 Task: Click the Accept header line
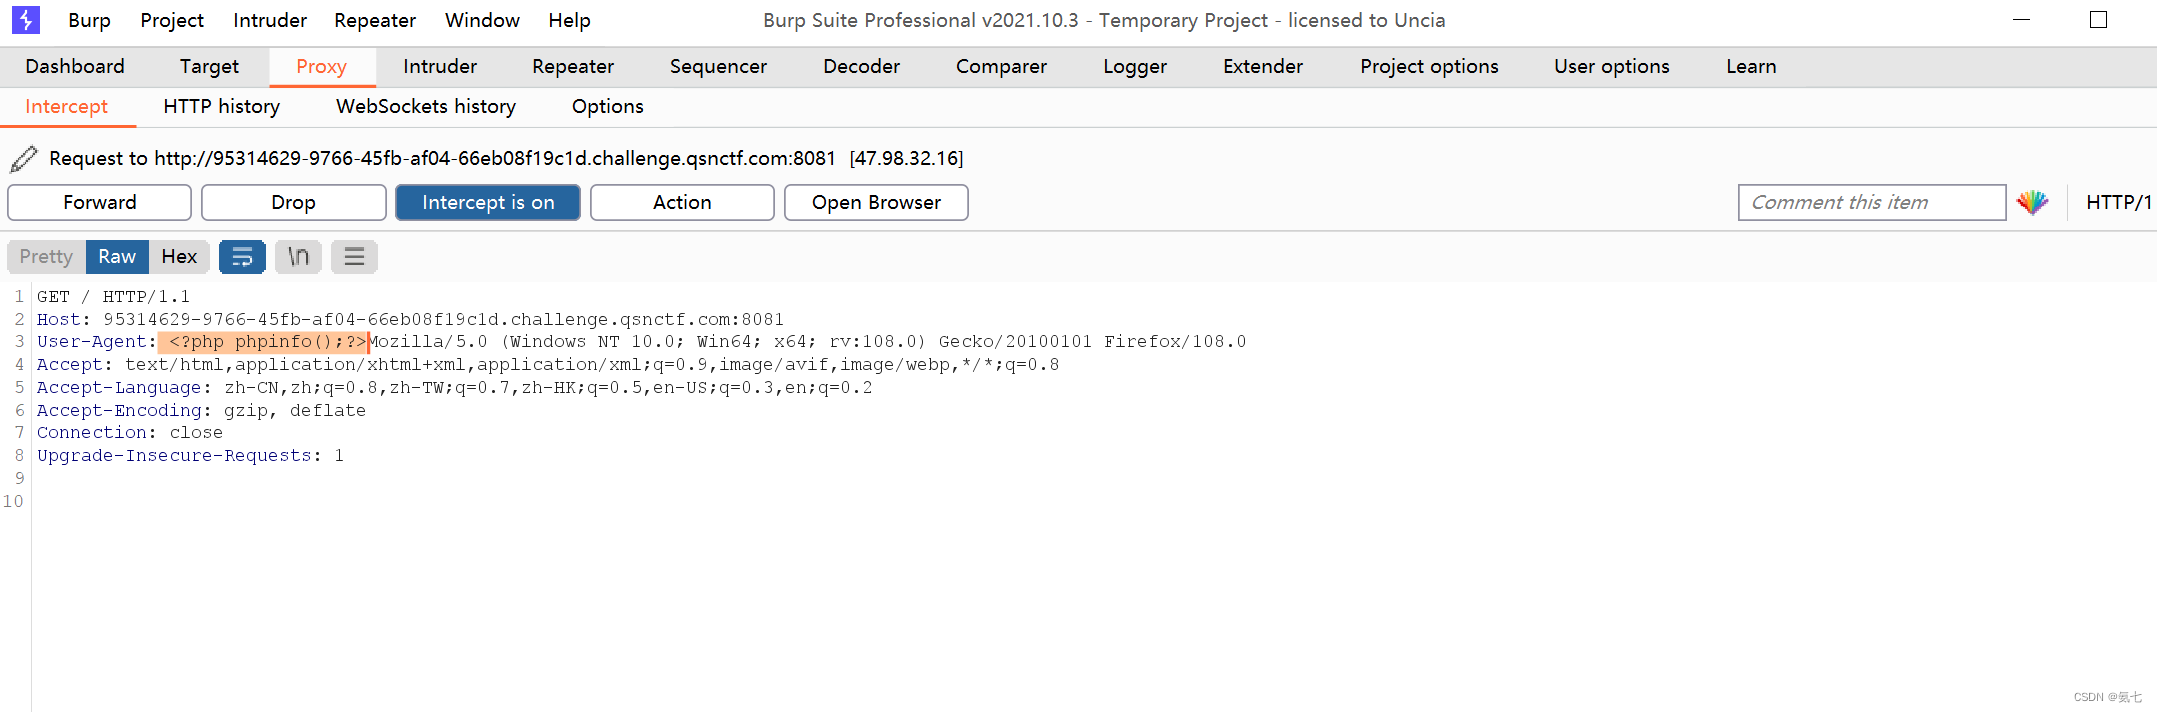point(548,365)
